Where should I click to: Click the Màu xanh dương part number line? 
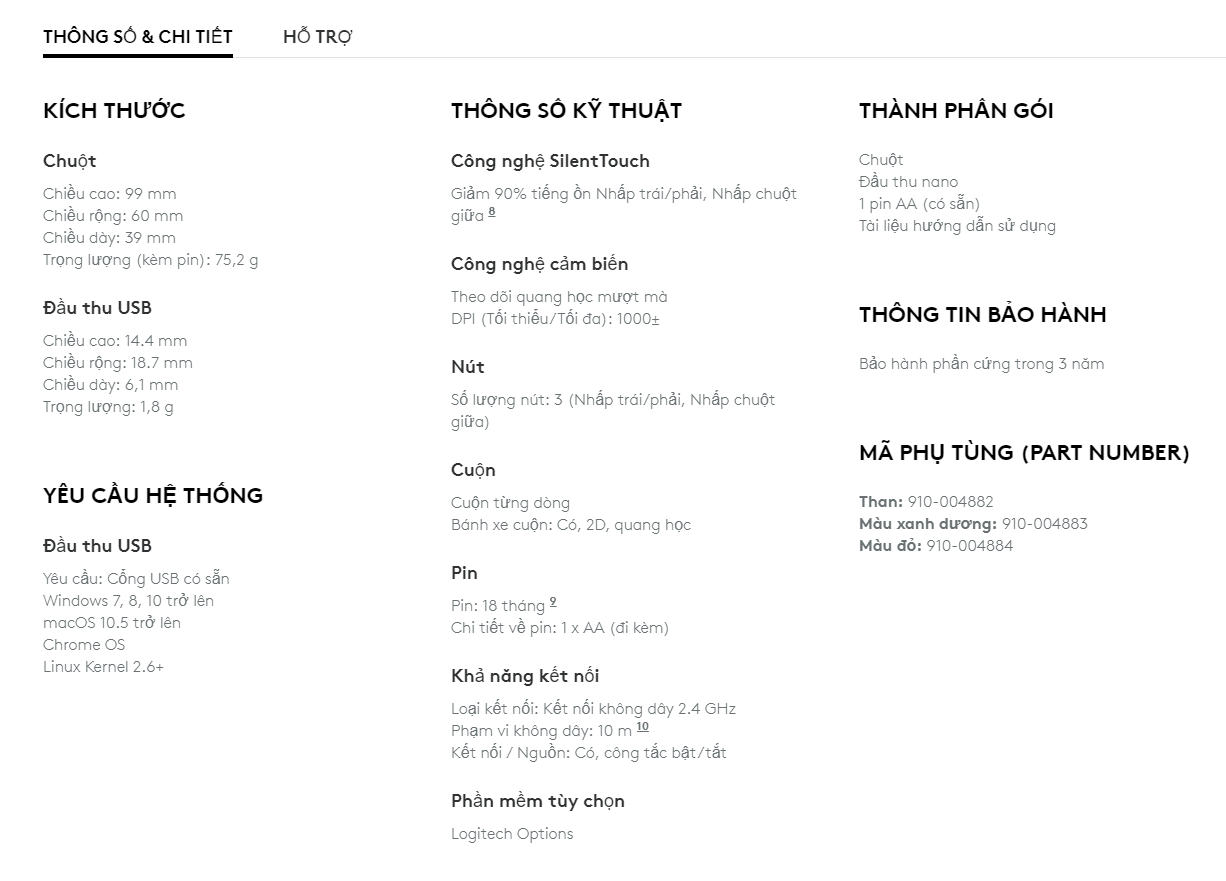[x=973, y=524]
